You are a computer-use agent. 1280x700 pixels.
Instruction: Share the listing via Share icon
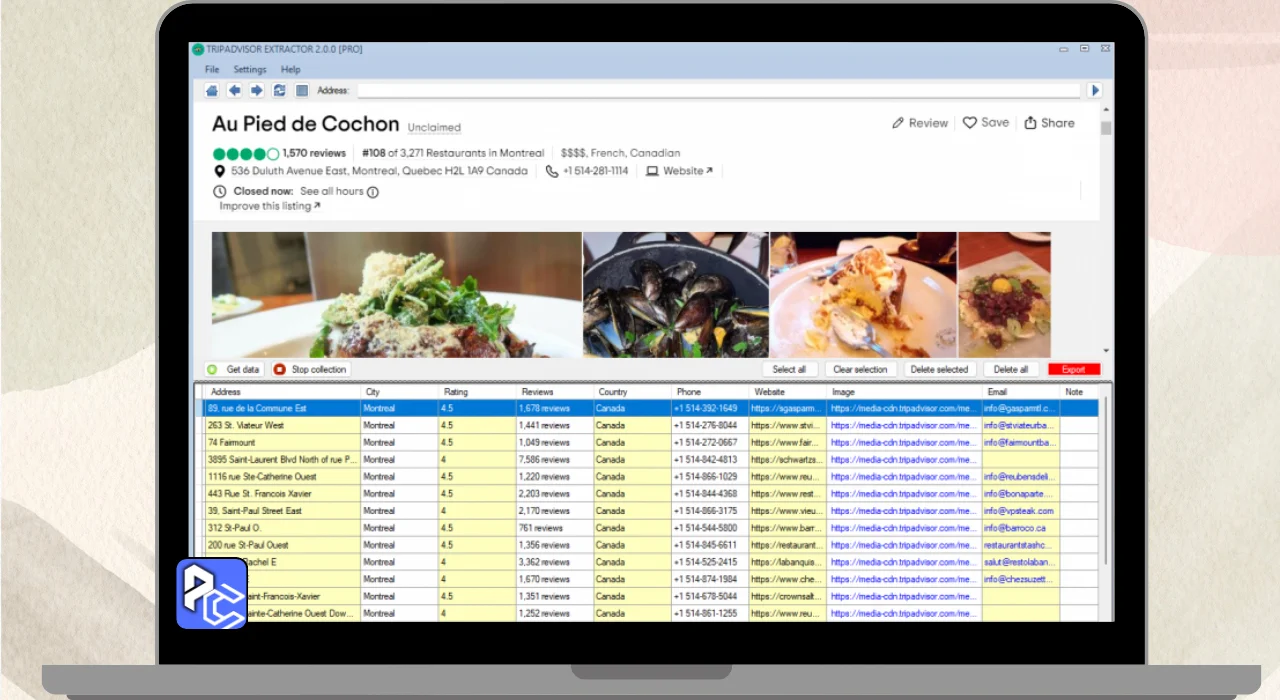pos(1049,123)
